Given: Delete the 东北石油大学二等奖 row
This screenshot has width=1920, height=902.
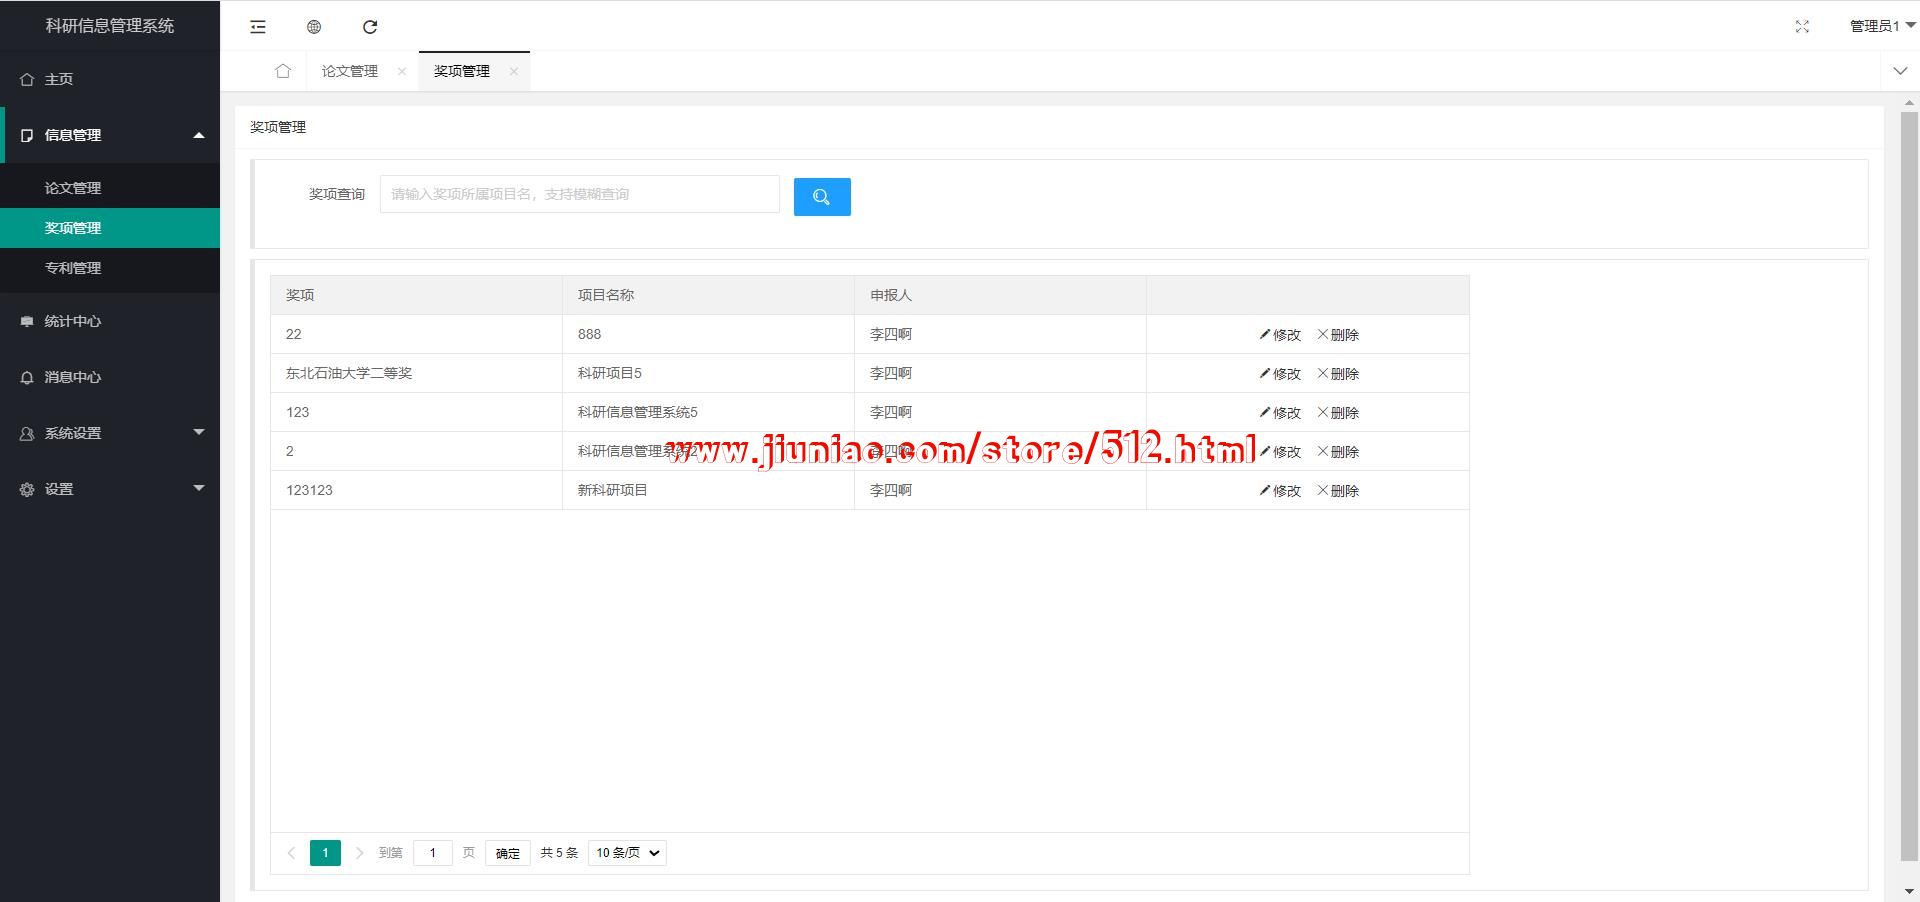Looking at the screenshot, I should [x=1338, y=374].
